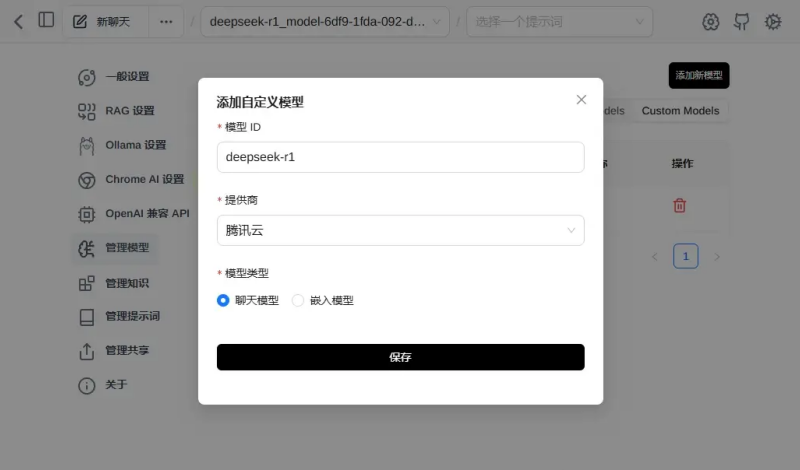The height and width of the screenshot is (470, 800).
Task: Open the 选择一个提示词 prompt dropdown
Action: point(559,21)
